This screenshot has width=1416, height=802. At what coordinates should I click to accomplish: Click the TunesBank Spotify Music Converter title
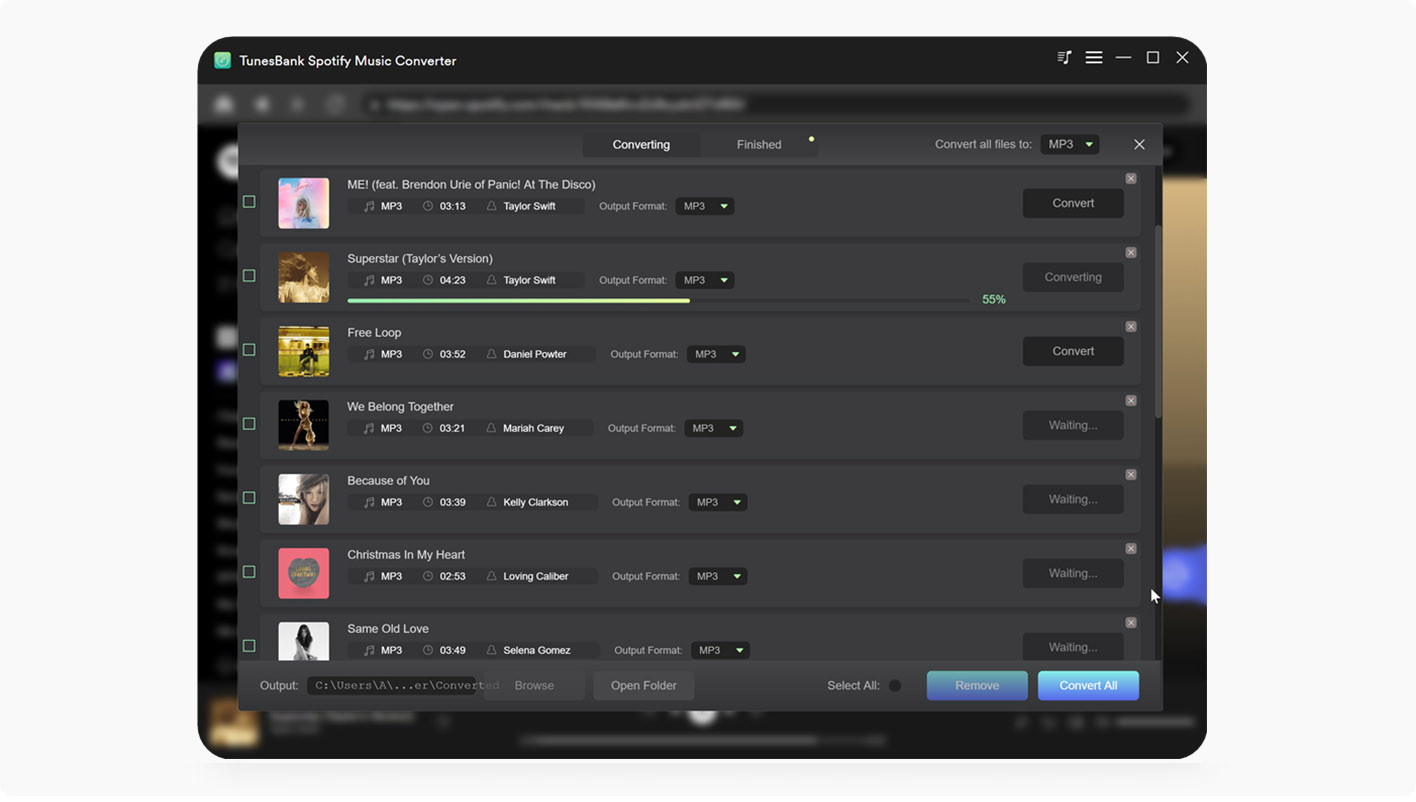click(x=347, y=61)
